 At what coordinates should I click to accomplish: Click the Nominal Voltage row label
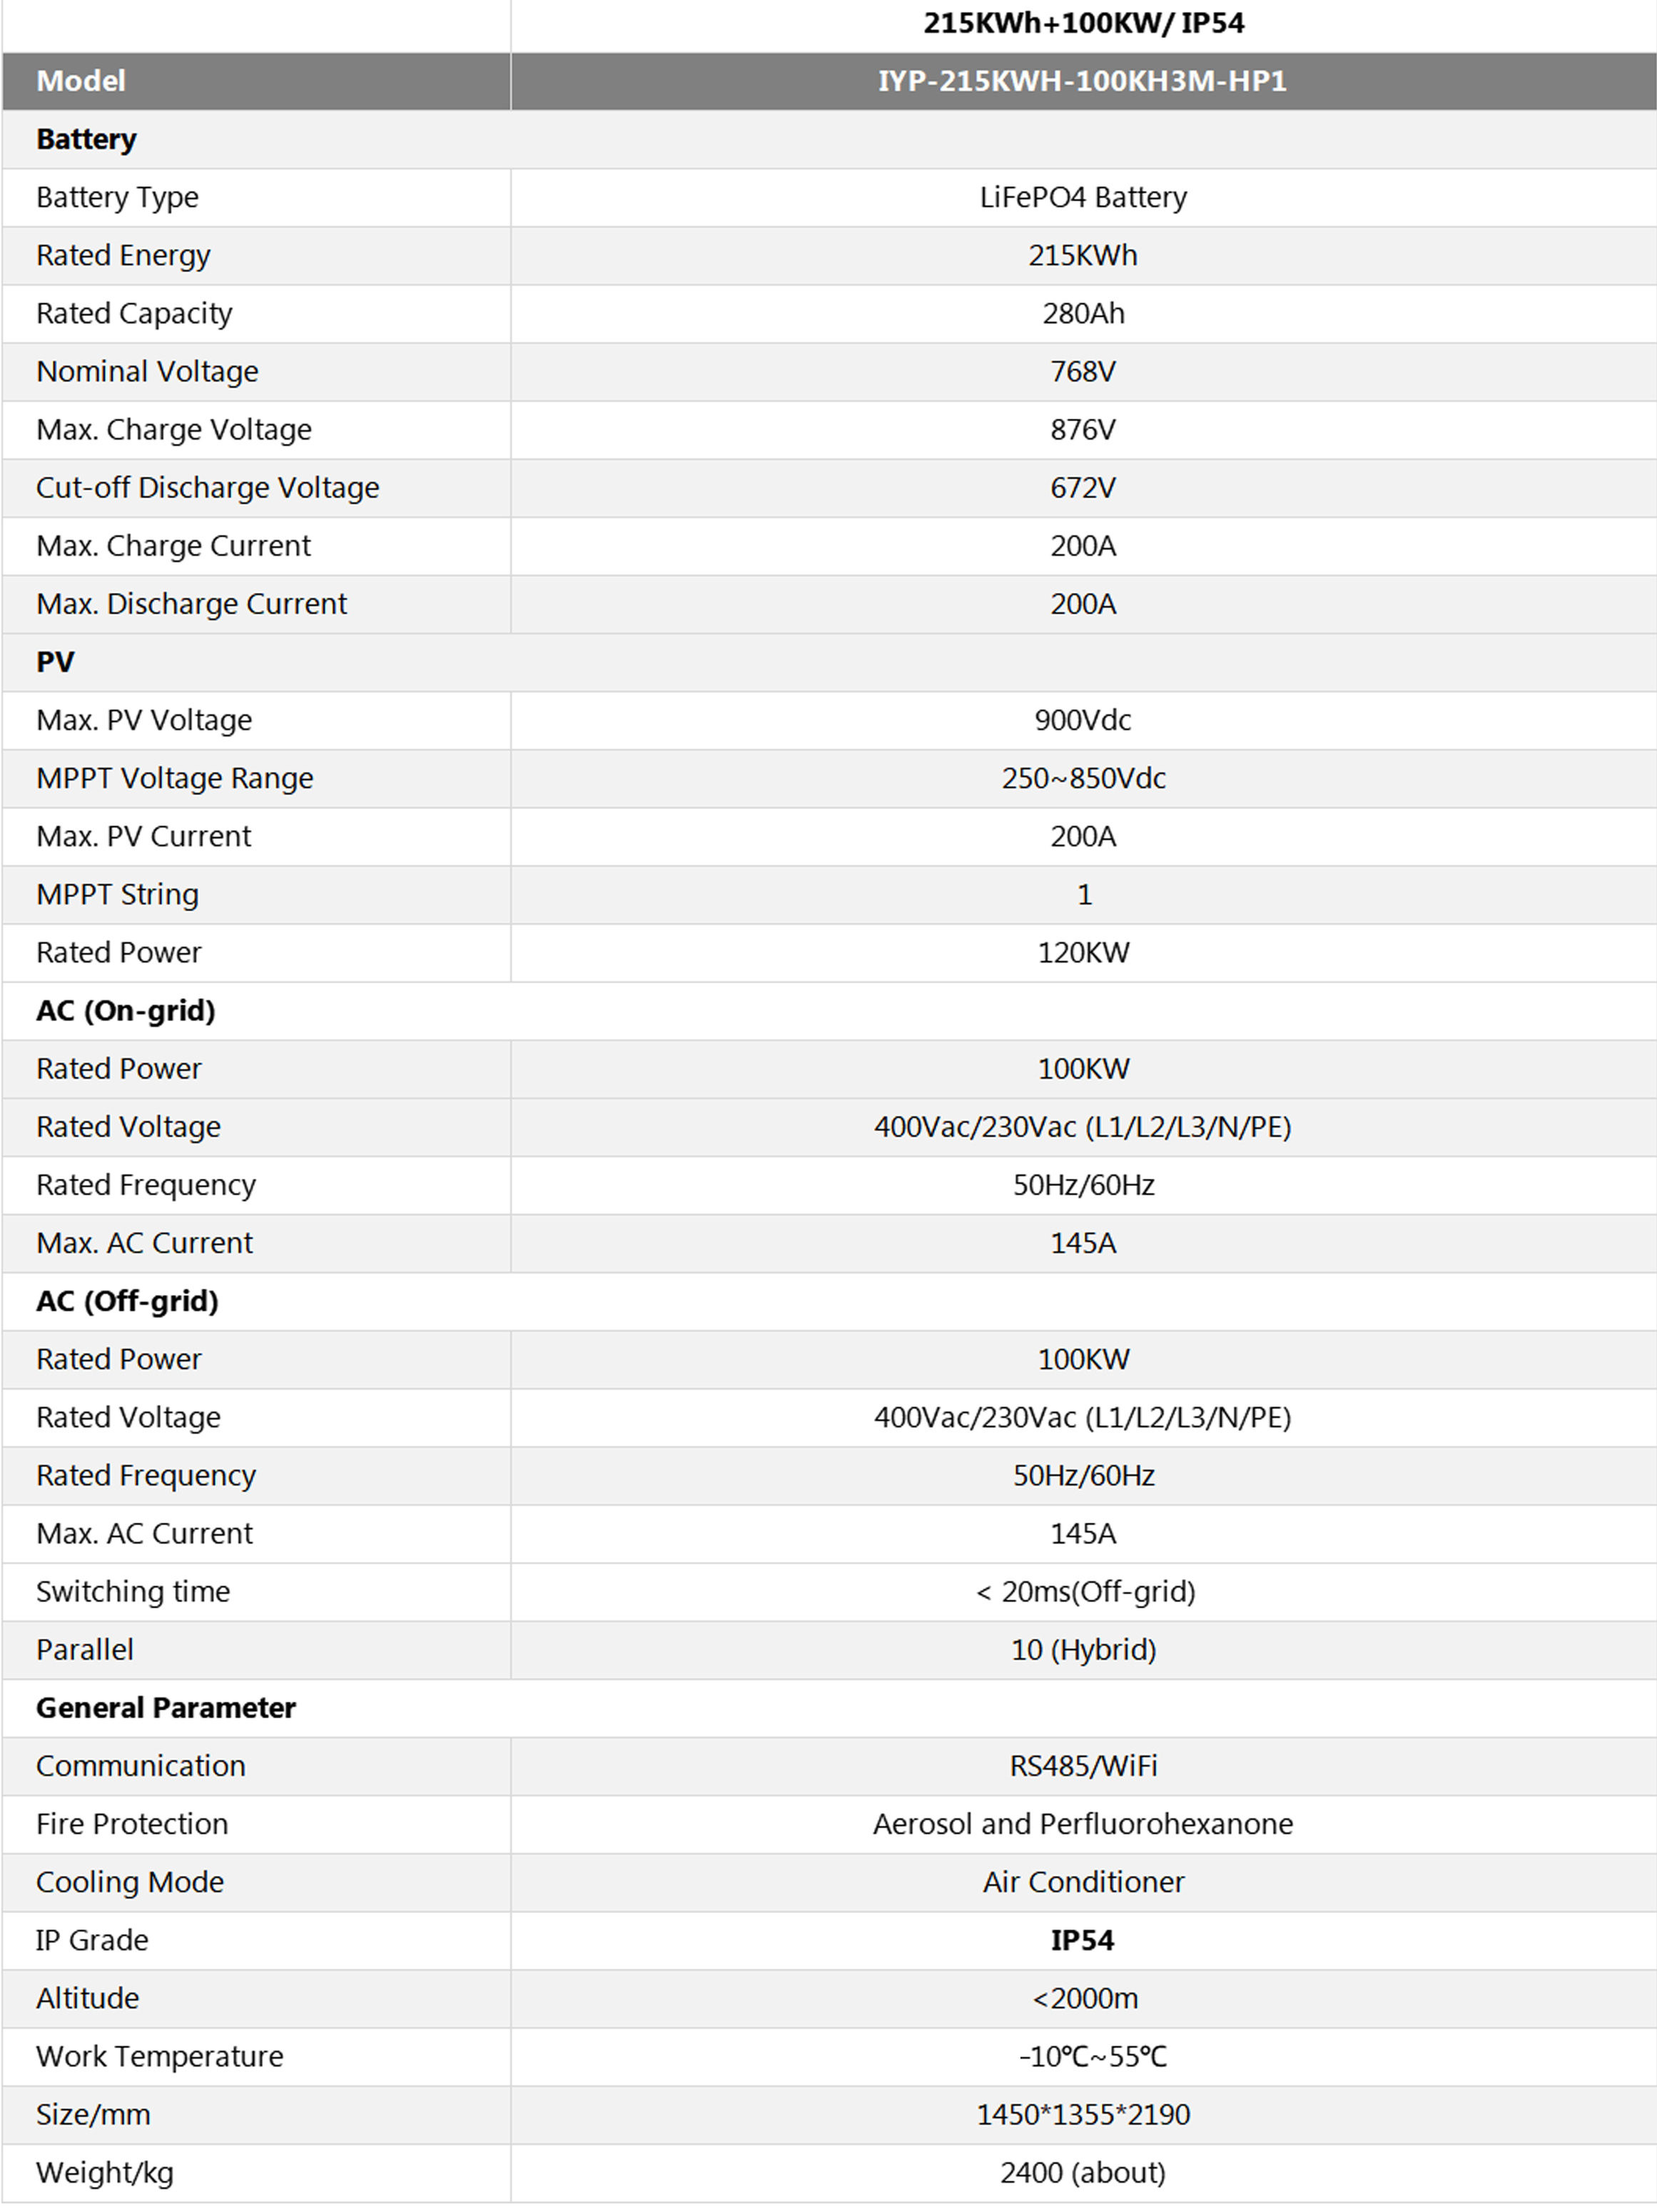pos(147,371)
